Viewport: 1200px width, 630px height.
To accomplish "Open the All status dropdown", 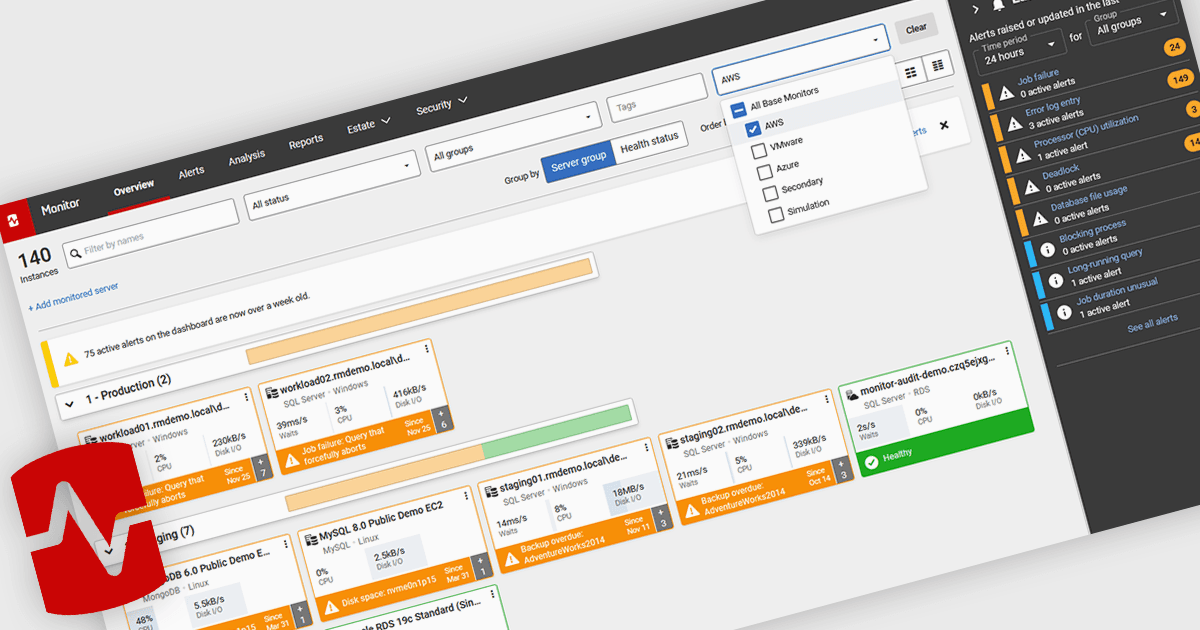I will (331, 185).
